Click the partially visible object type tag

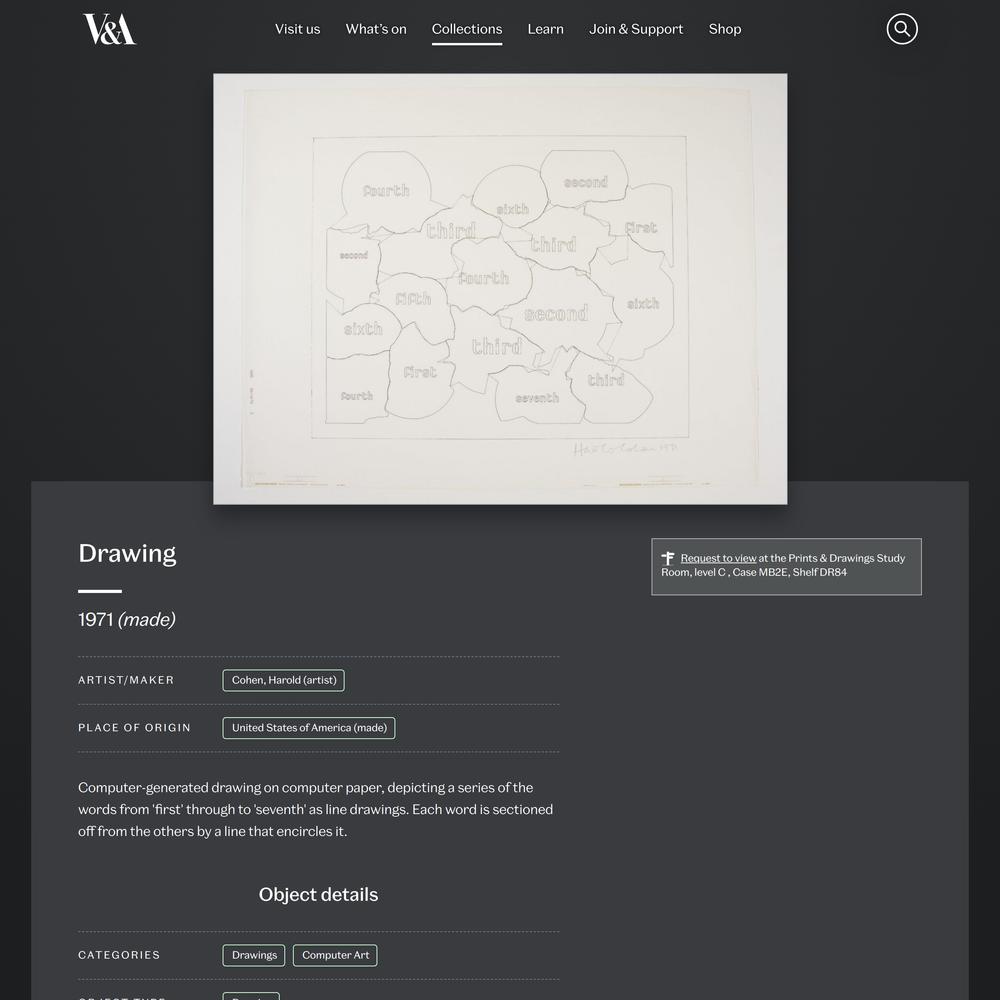tap(251, 996)
